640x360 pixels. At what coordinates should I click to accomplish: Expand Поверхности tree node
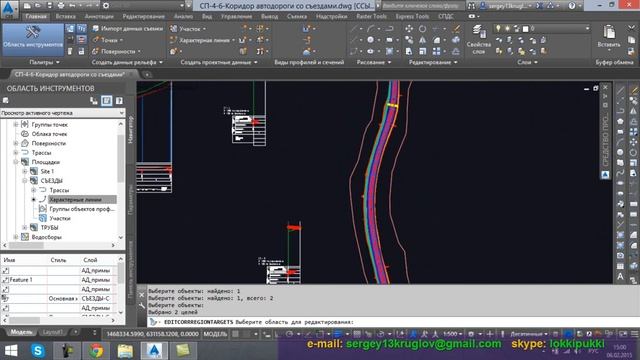pos(16,143)
